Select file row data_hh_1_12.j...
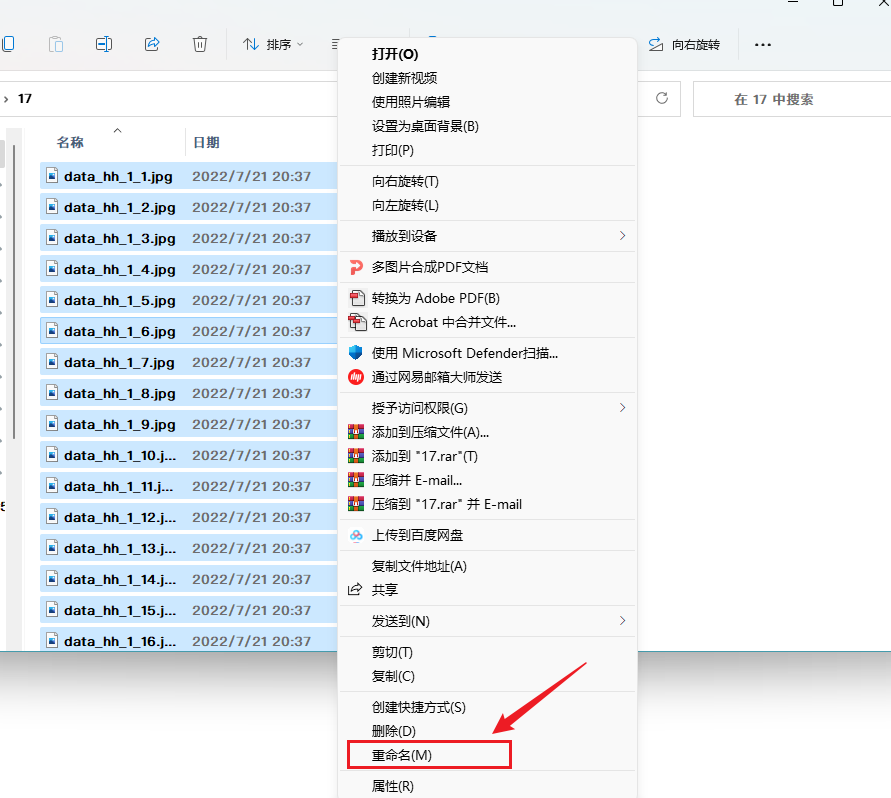The image size is (891, 798). tap(189, 517)
